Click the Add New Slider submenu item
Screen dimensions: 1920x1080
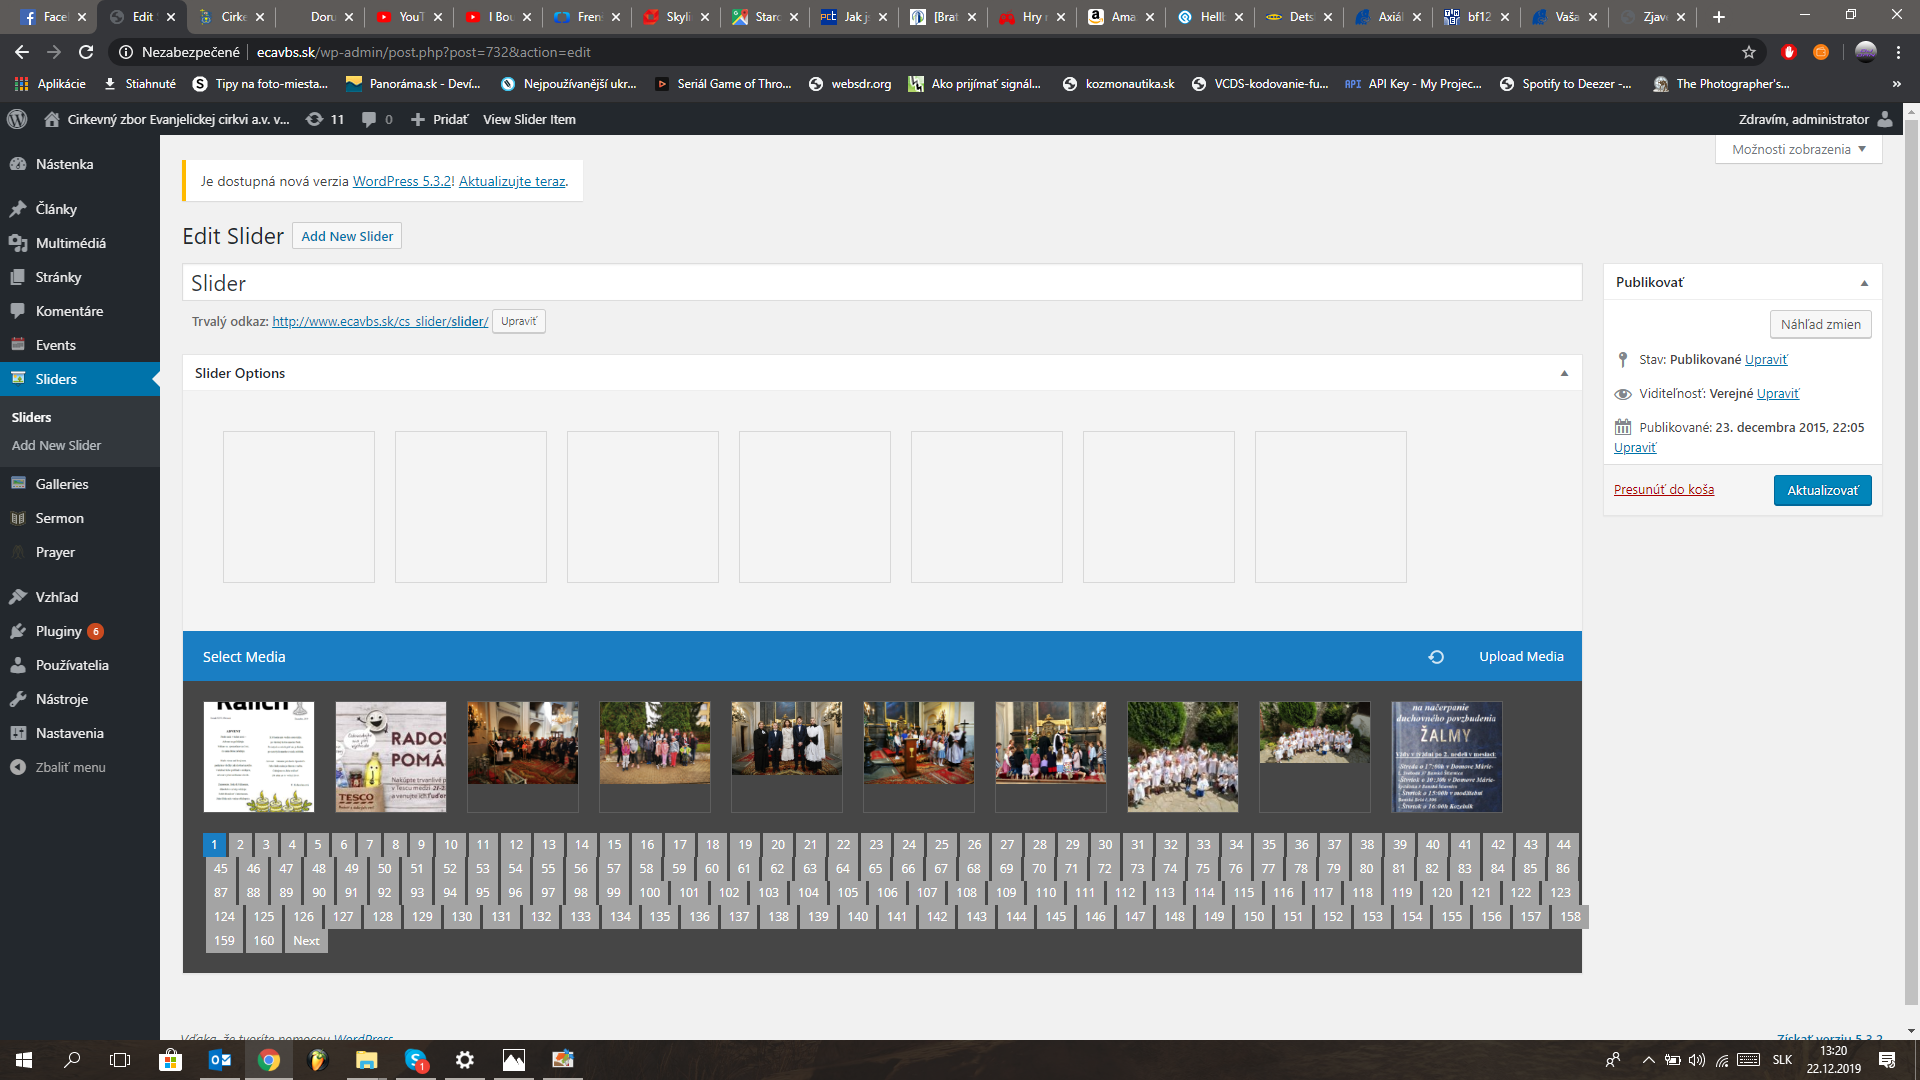[x=56, y=445]
